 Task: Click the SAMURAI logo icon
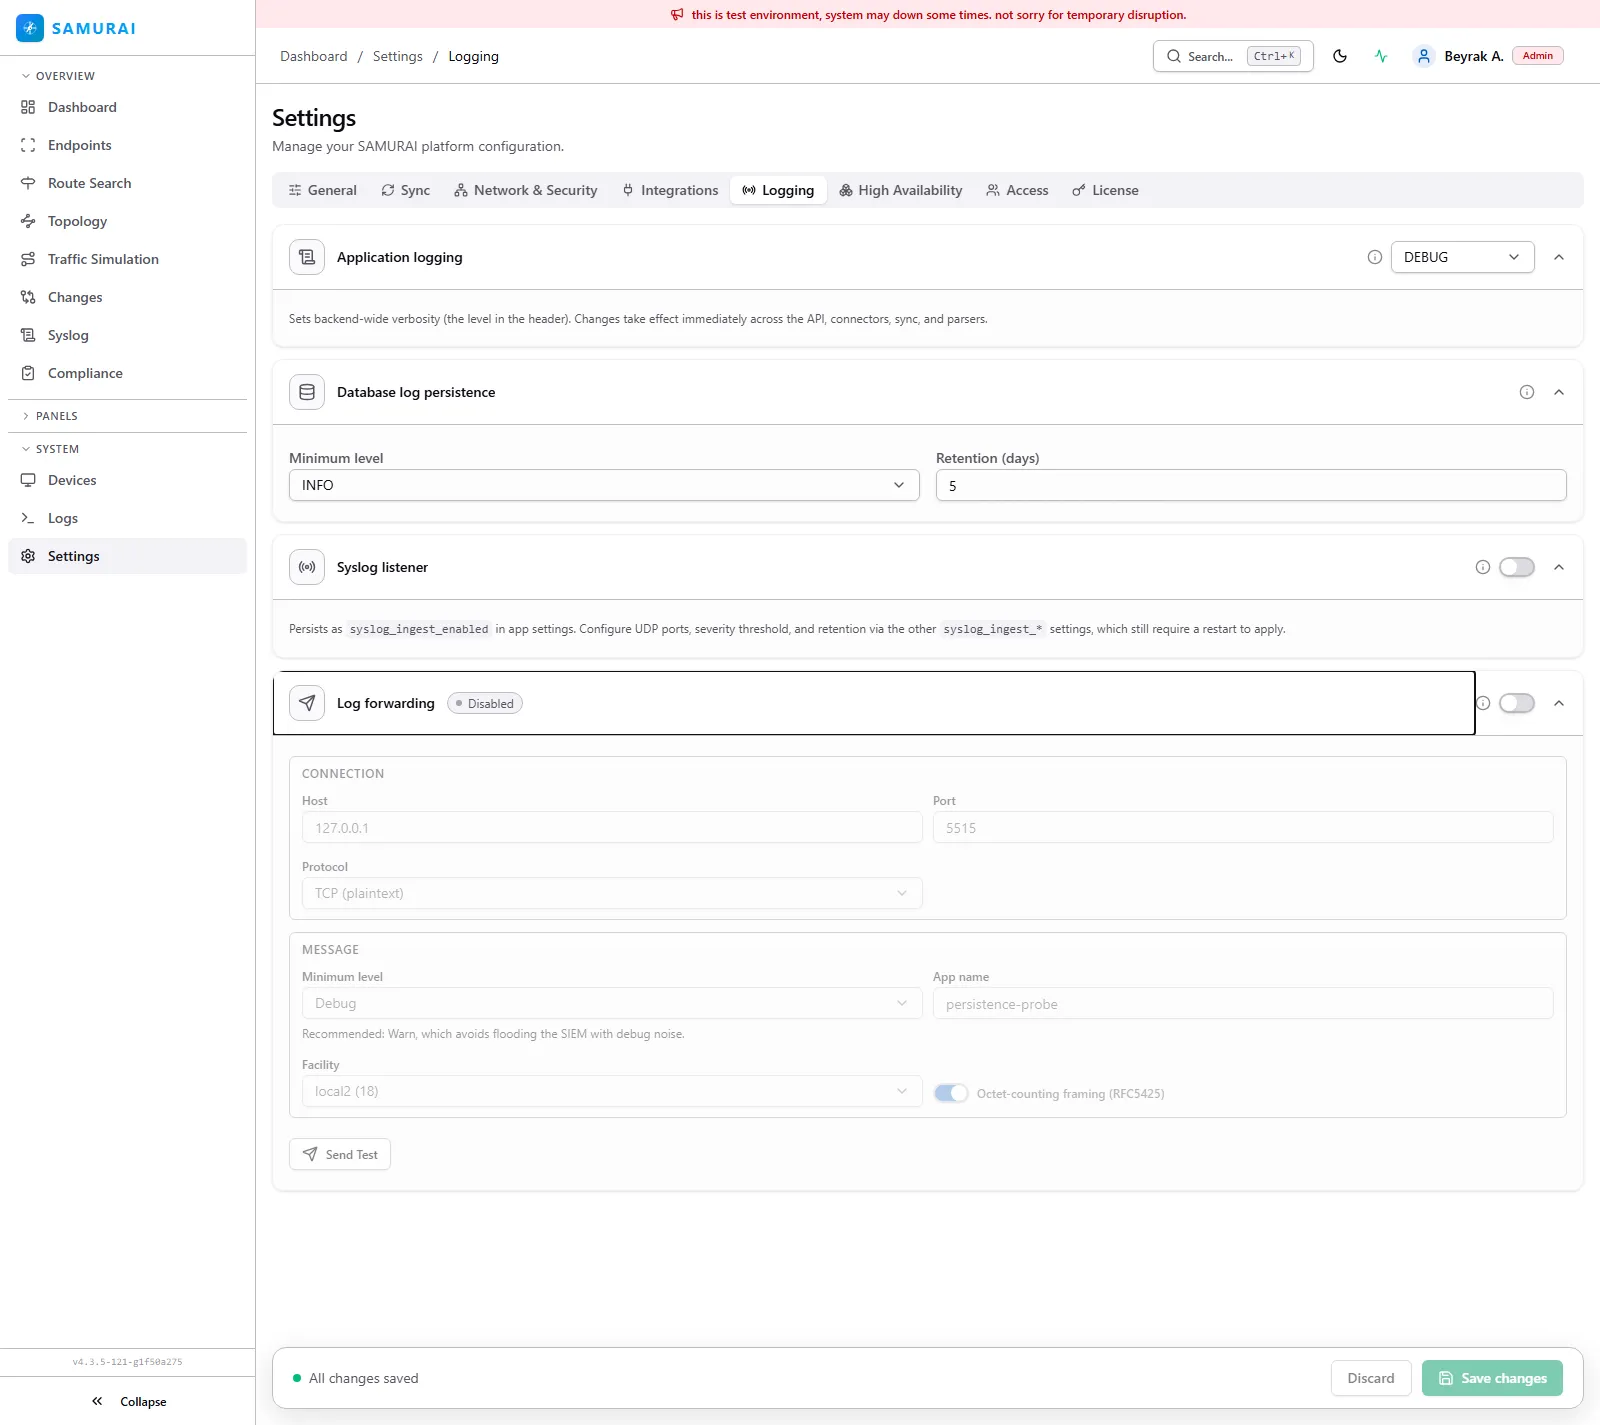point(30,28)
